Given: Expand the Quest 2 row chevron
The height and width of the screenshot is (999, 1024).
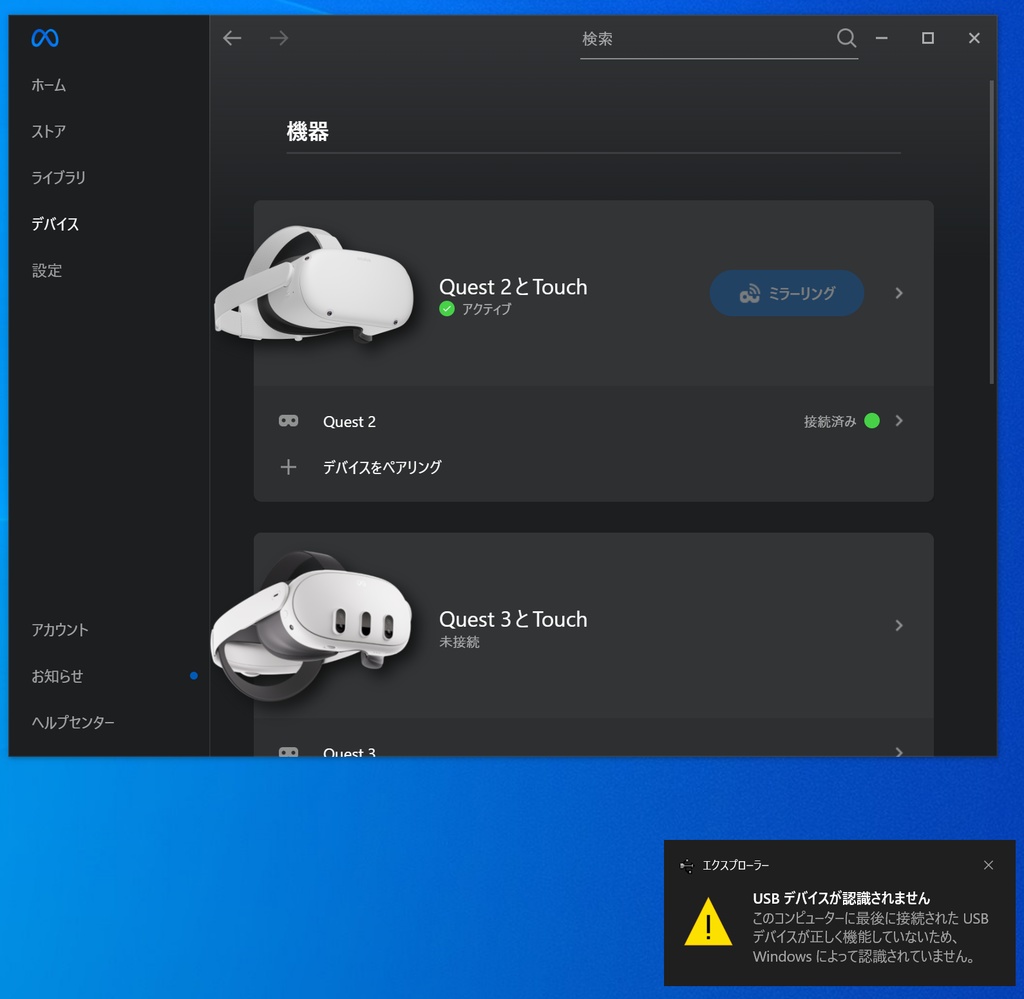Looking at the screenshot, I should point(899,420).
